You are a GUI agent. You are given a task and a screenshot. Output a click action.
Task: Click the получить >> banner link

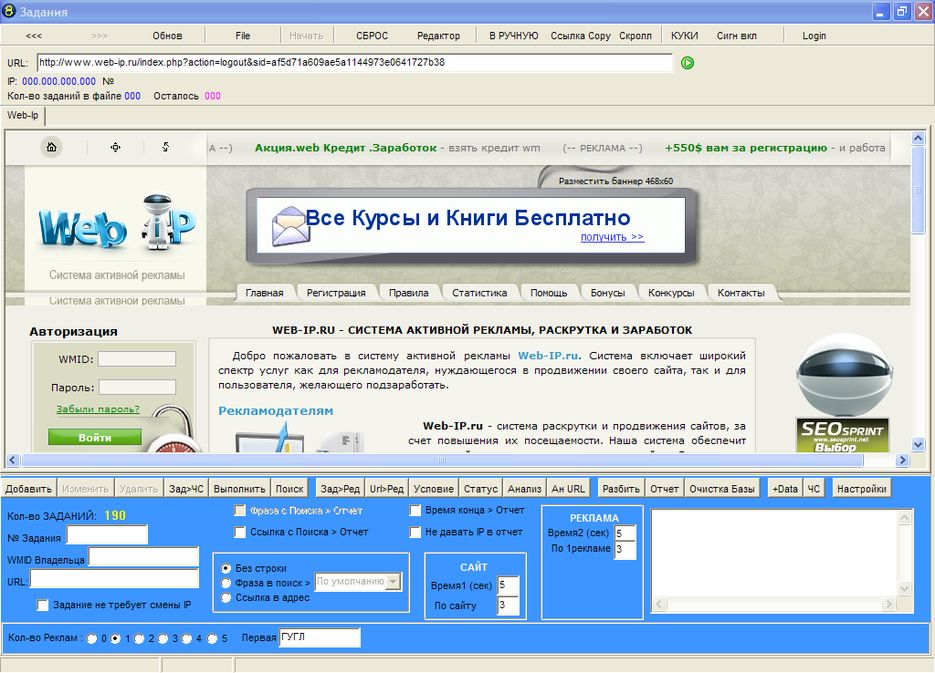click(612, 237)
